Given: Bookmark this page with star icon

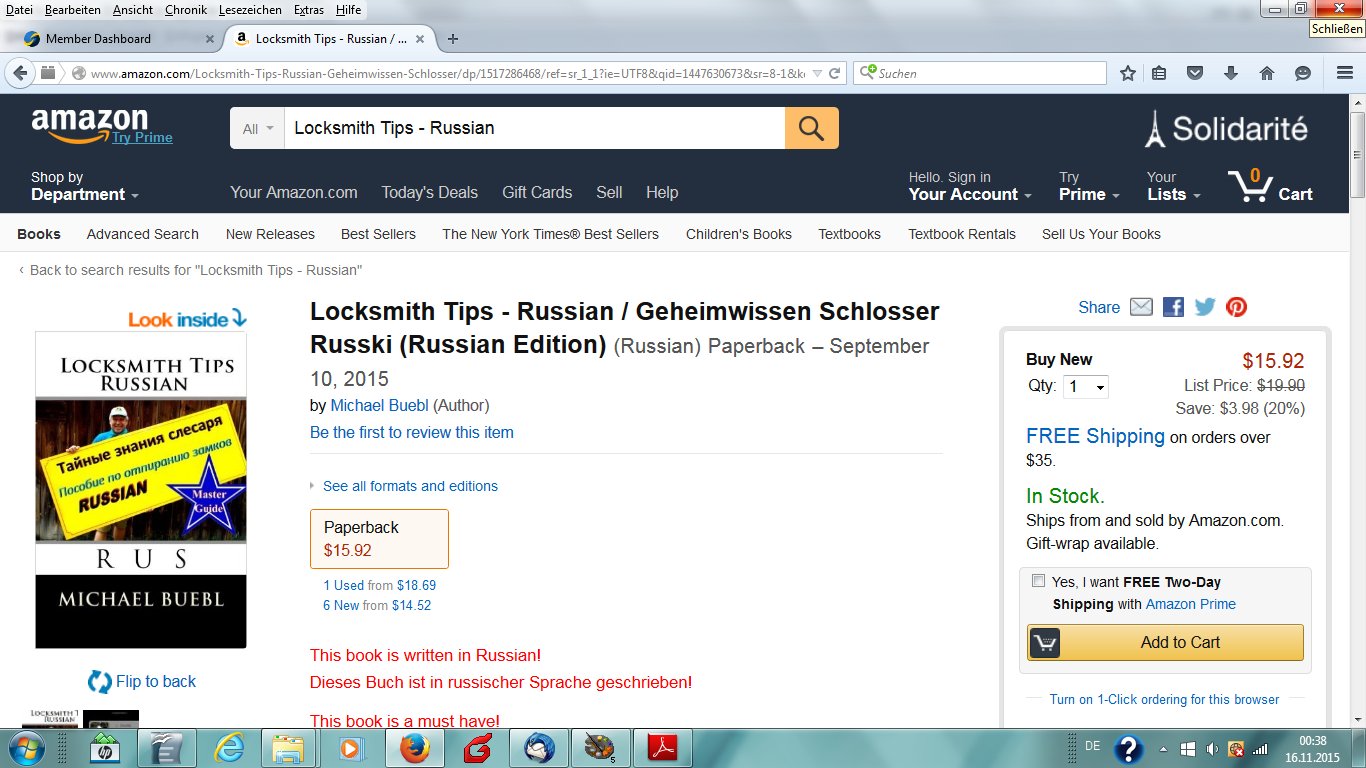Looking at the screenshot, I should click(x=1128, y=73).
